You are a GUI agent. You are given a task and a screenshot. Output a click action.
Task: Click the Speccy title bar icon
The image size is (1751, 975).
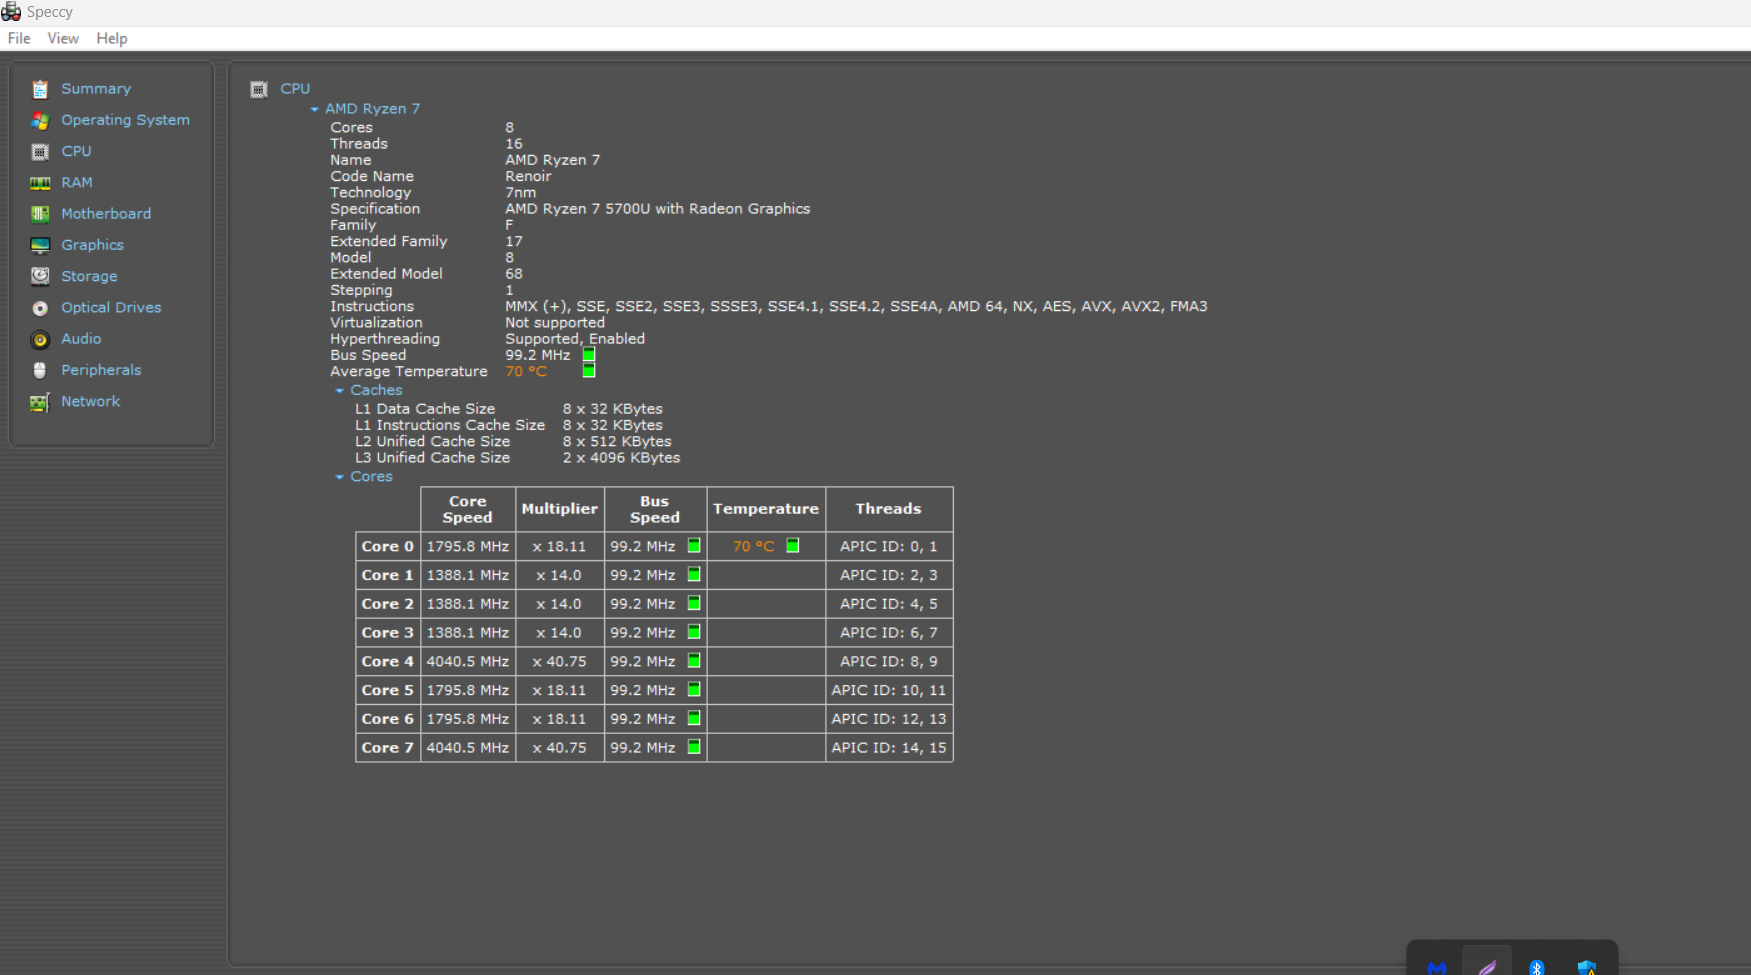(x=11, y=11)
